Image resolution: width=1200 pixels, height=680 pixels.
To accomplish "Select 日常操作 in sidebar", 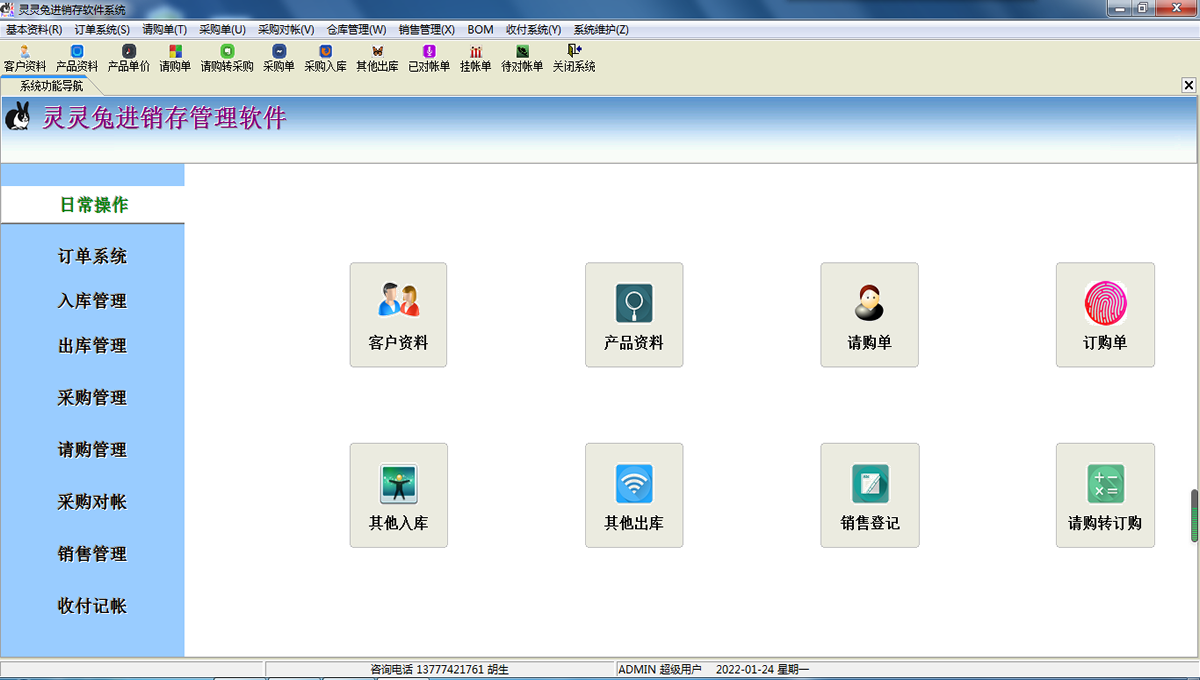I will [93, 205].
